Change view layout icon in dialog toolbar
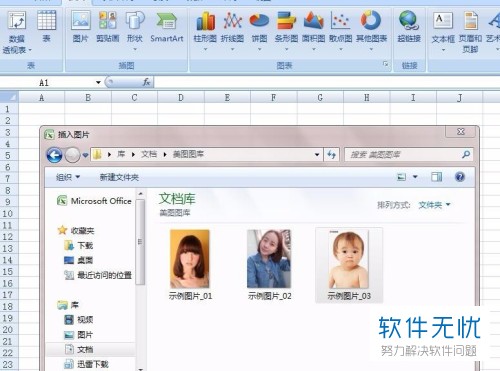 [x=401, y=177]
